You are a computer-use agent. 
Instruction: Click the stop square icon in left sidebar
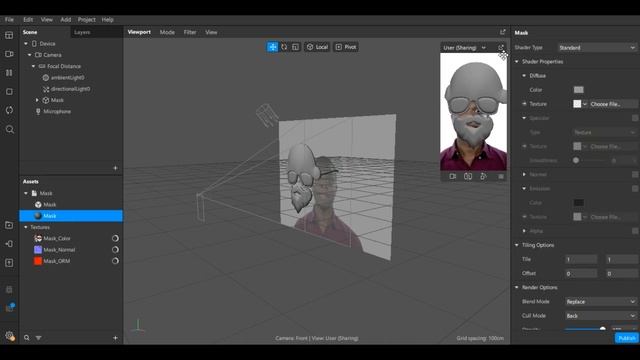point(9,91)
